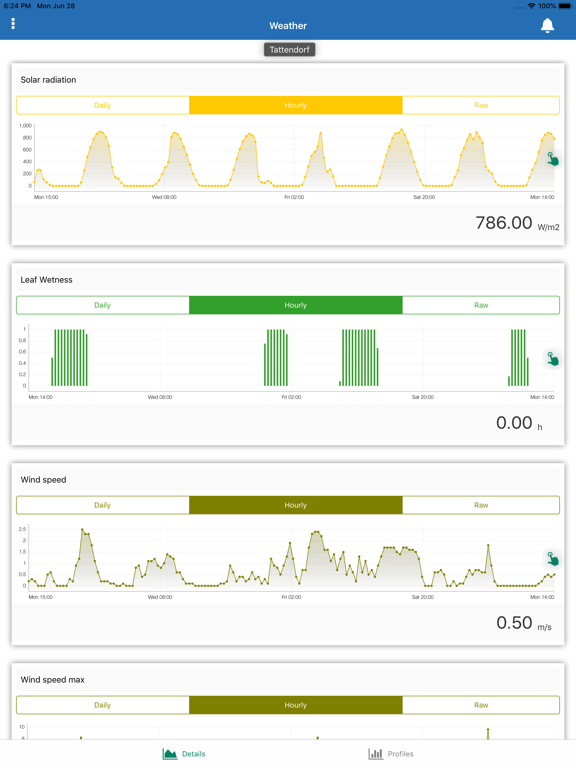Tap the Weather page title

[x=288, y=25]
